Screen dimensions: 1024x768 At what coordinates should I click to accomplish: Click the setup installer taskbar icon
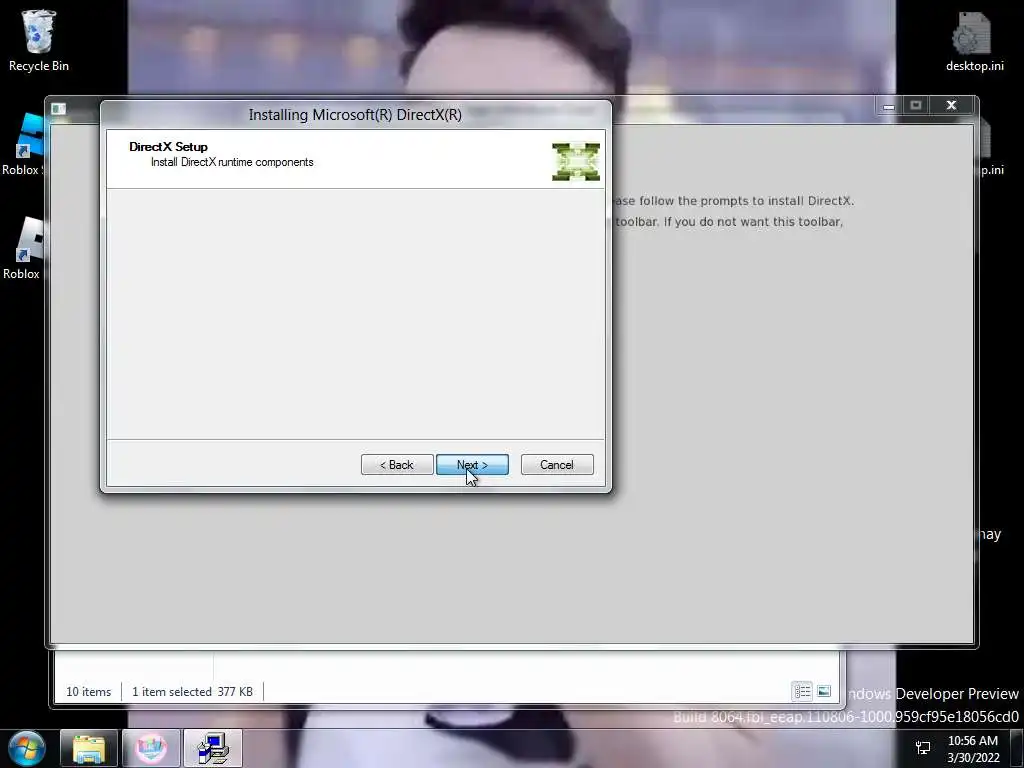click(x=213, y=748)
